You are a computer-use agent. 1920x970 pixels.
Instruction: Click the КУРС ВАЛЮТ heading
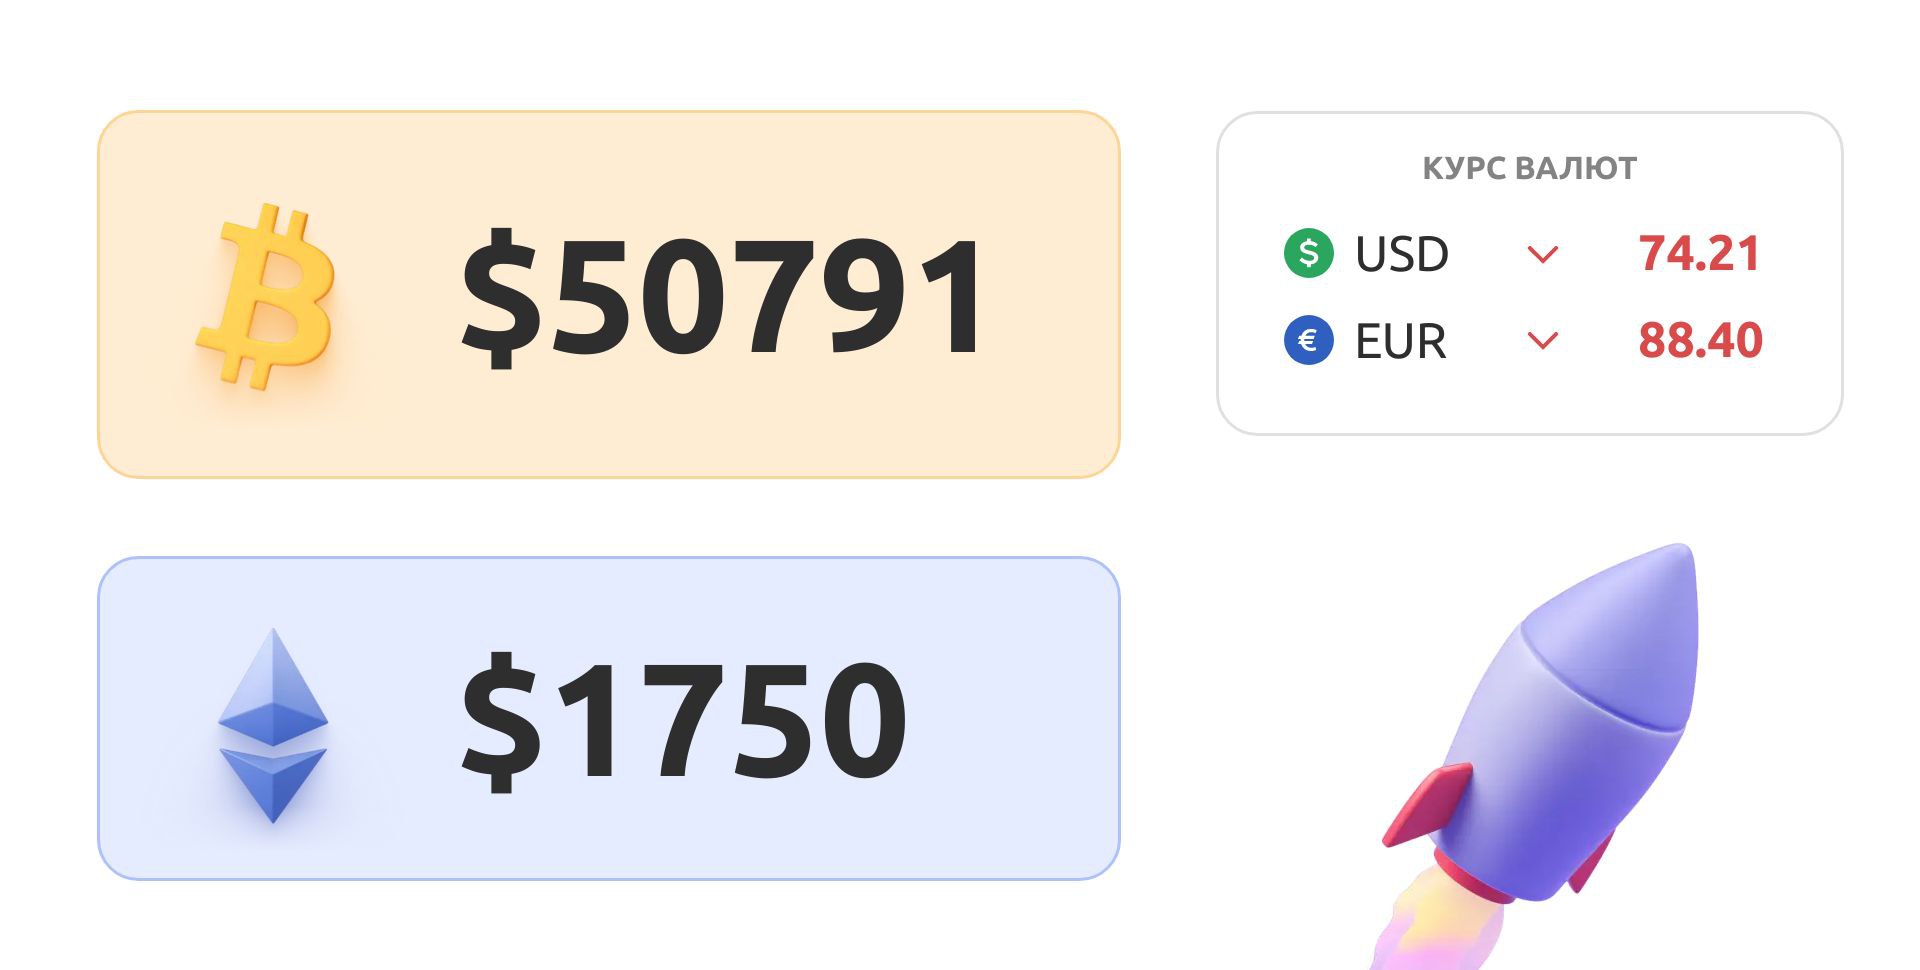tap(1529, 168)
